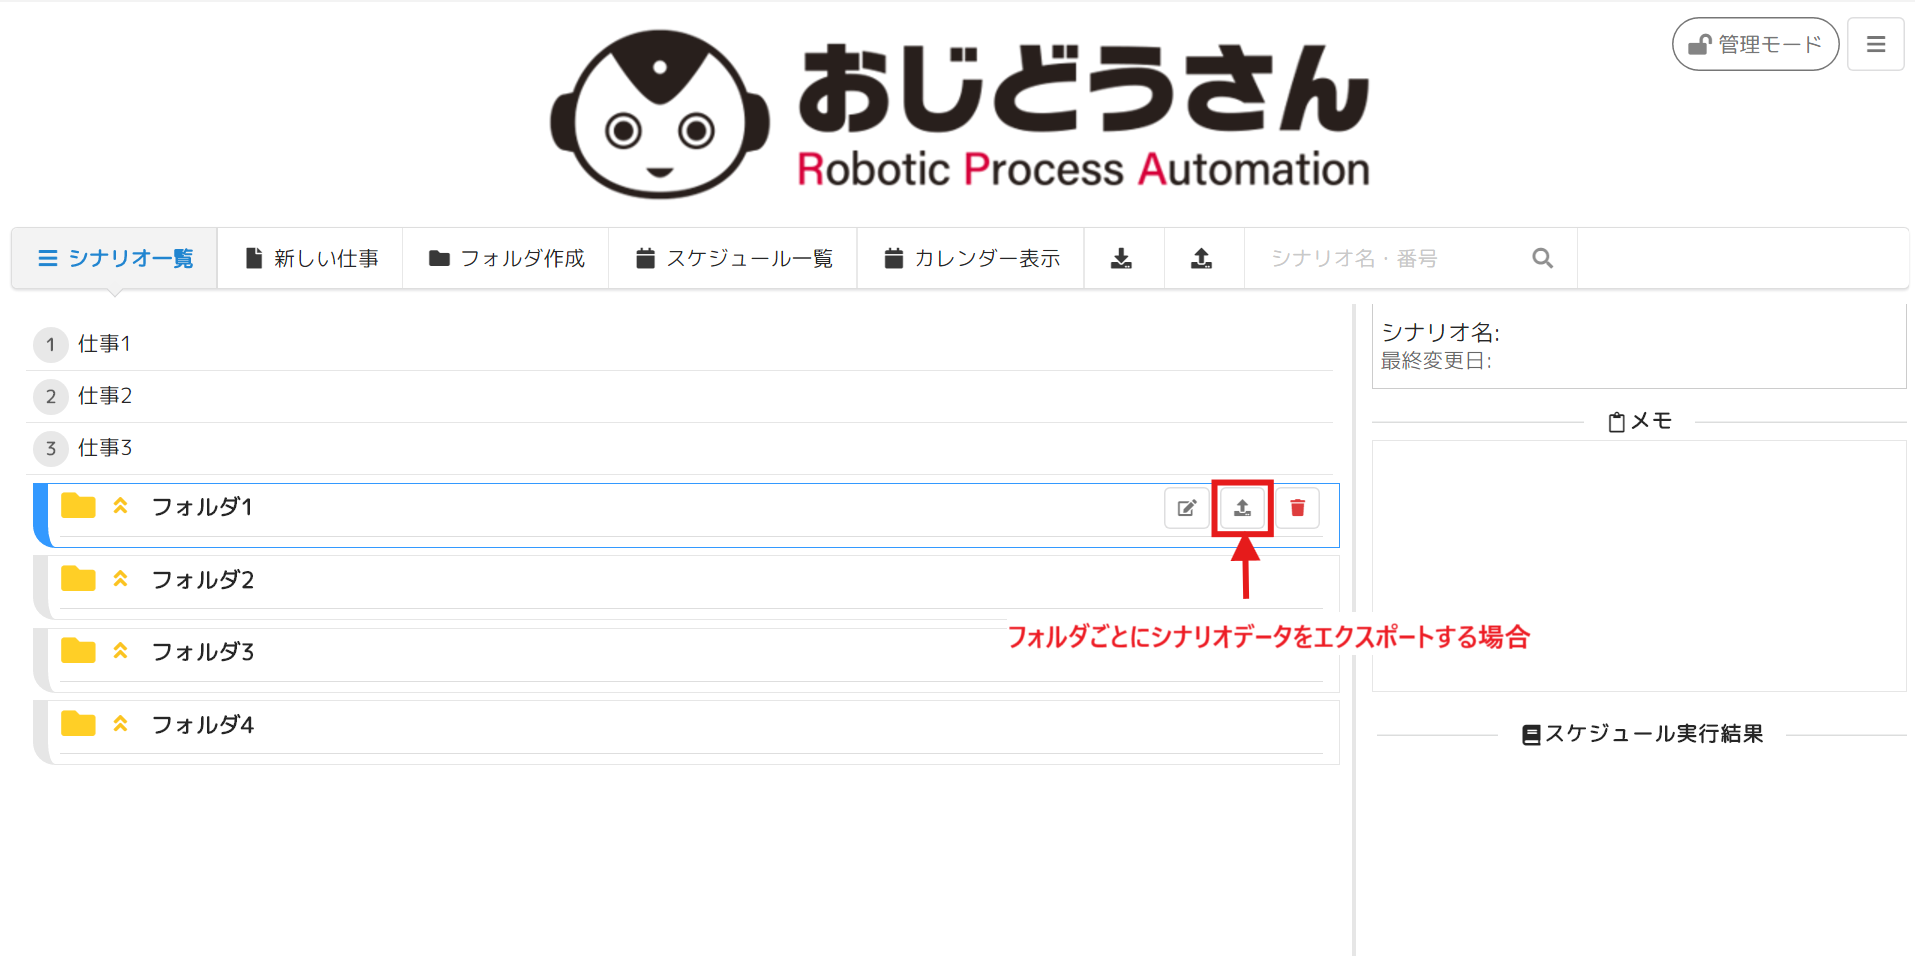Click the メモ clipboard heading
This screenshot has height=972, width=1915.
[x=1640, y=422]
